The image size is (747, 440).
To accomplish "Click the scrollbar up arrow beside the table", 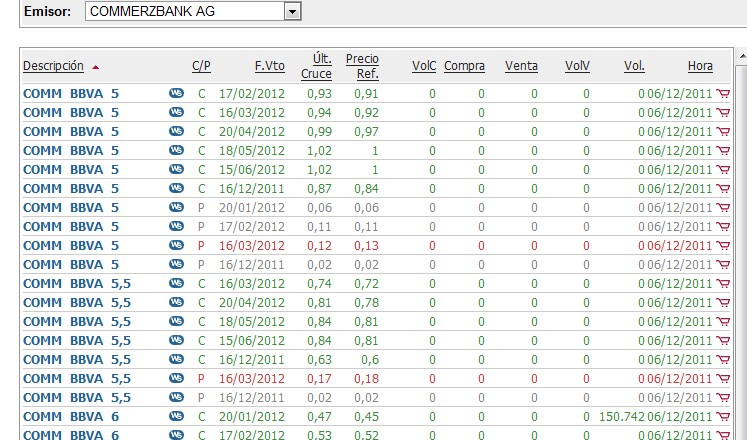I will tap(742, 57).
